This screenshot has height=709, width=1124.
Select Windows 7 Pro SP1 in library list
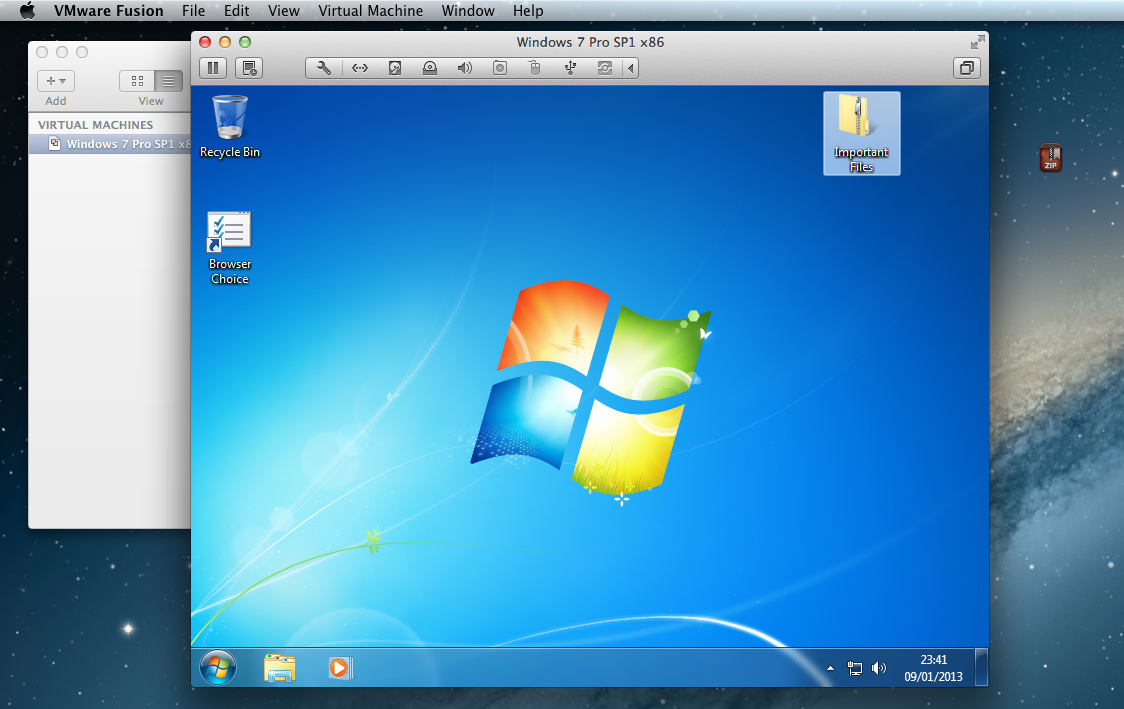click(x=120, y=144)
